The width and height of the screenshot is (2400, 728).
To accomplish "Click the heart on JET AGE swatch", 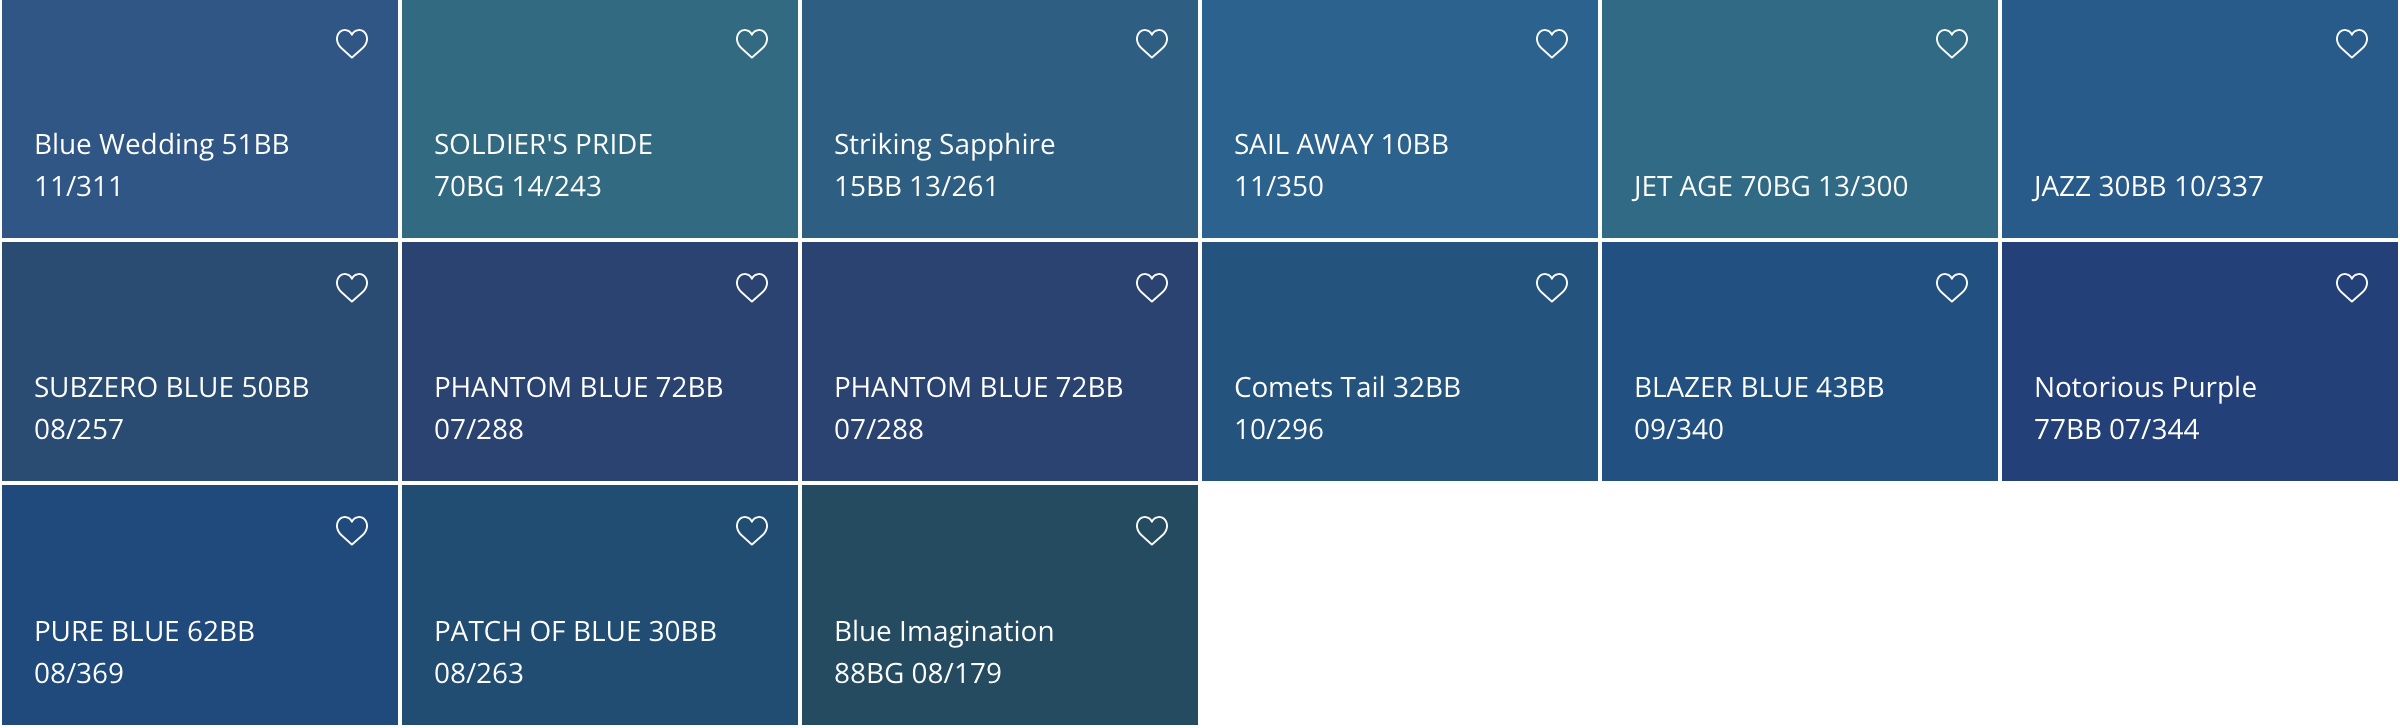I will pos(1952,44).
